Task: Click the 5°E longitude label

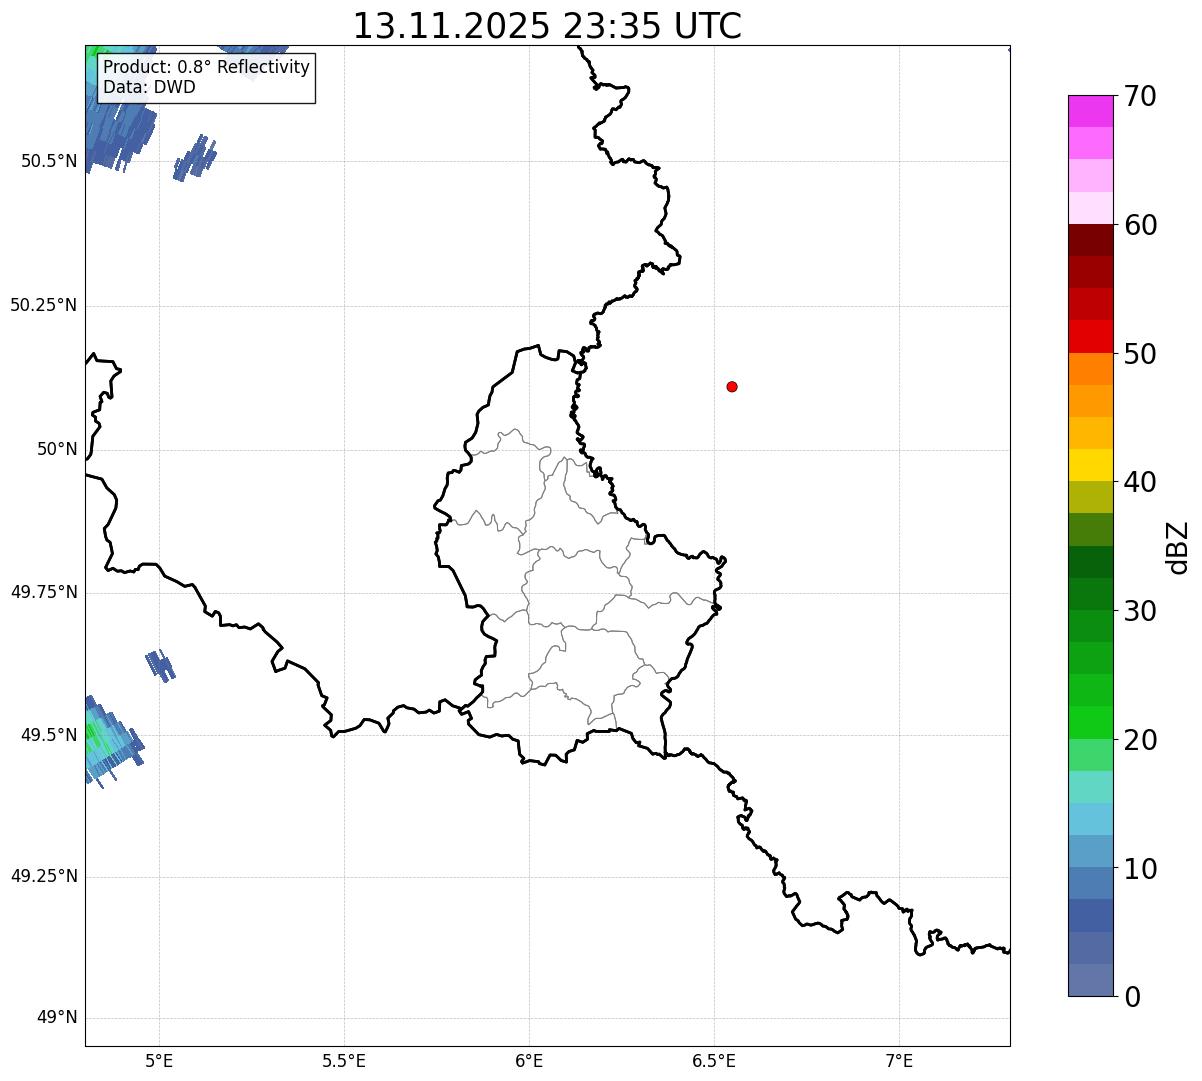Action: click(x=159, y=1061)
